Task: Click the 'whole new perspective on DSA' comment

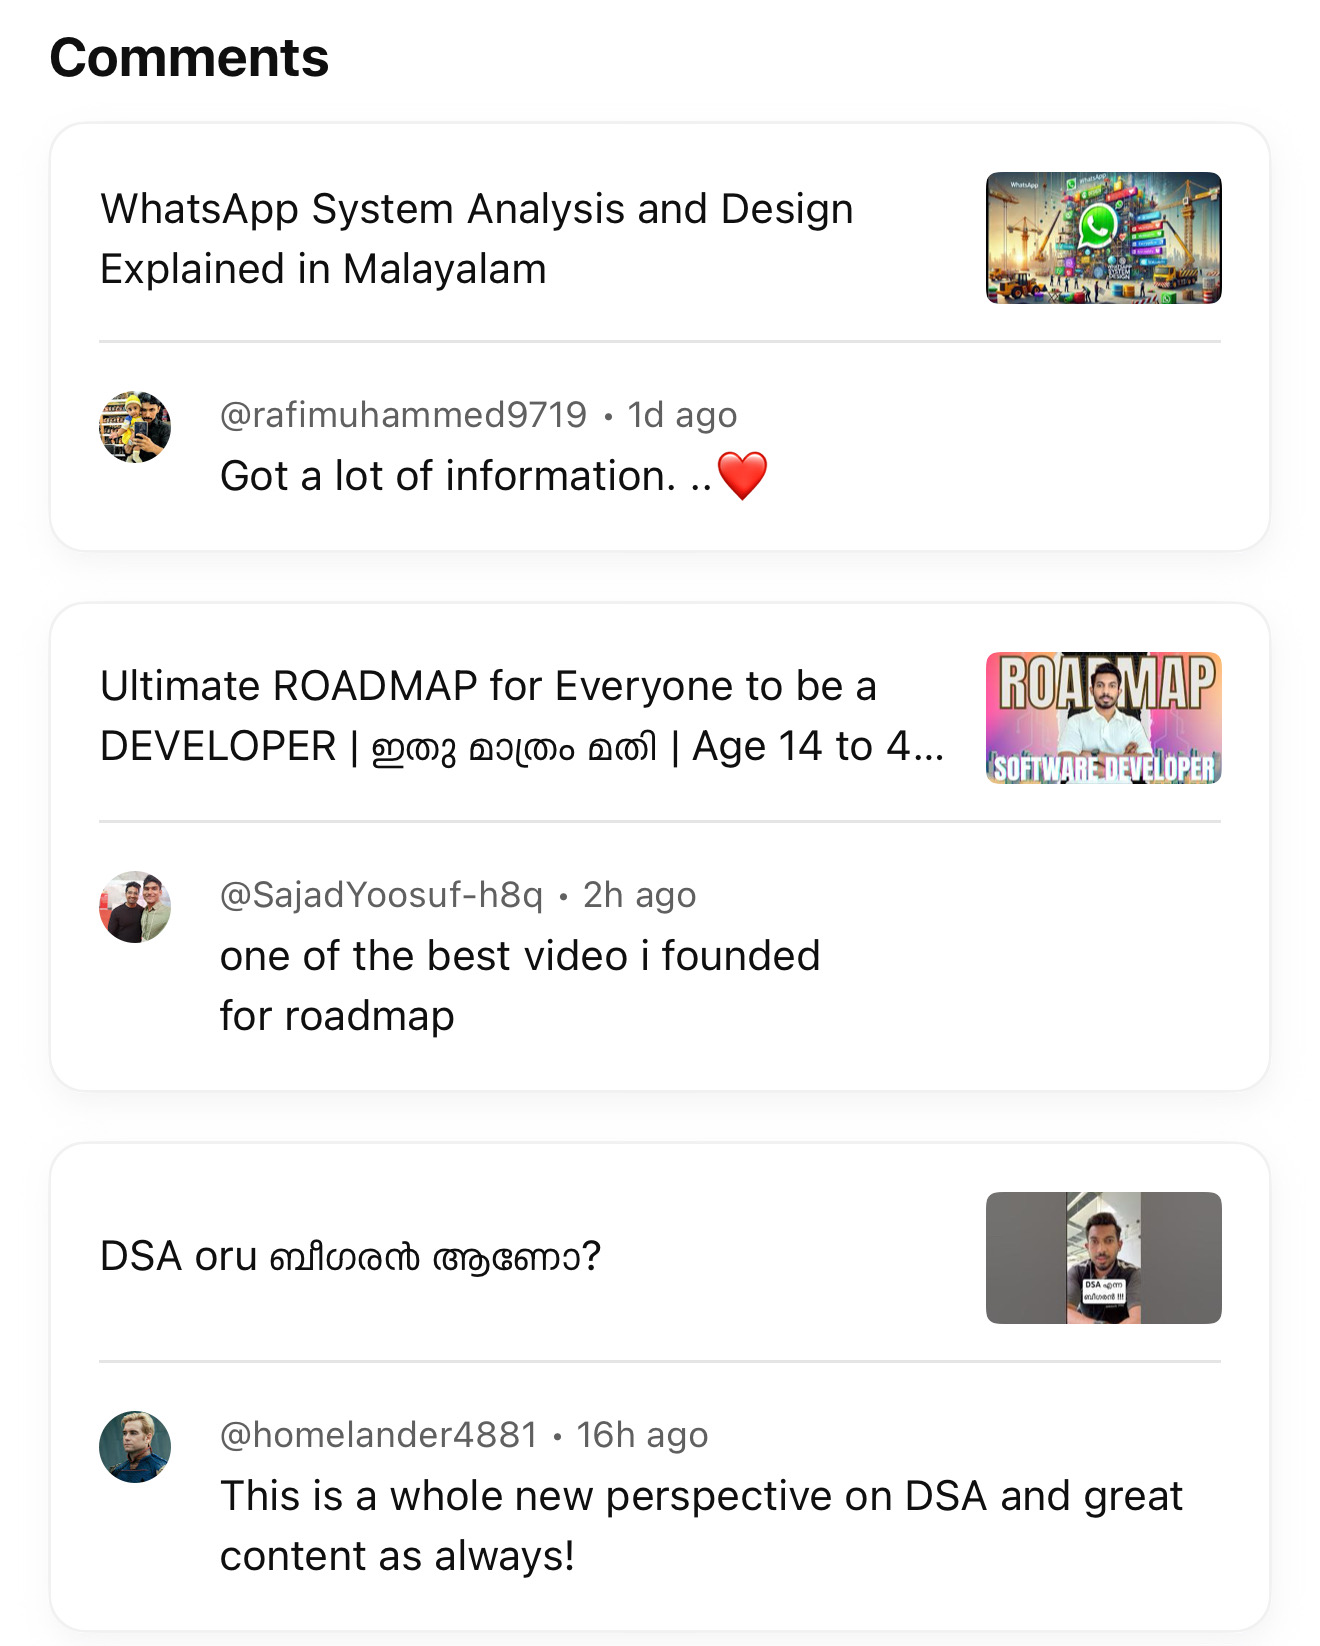Action: [x=700, y=1526]
